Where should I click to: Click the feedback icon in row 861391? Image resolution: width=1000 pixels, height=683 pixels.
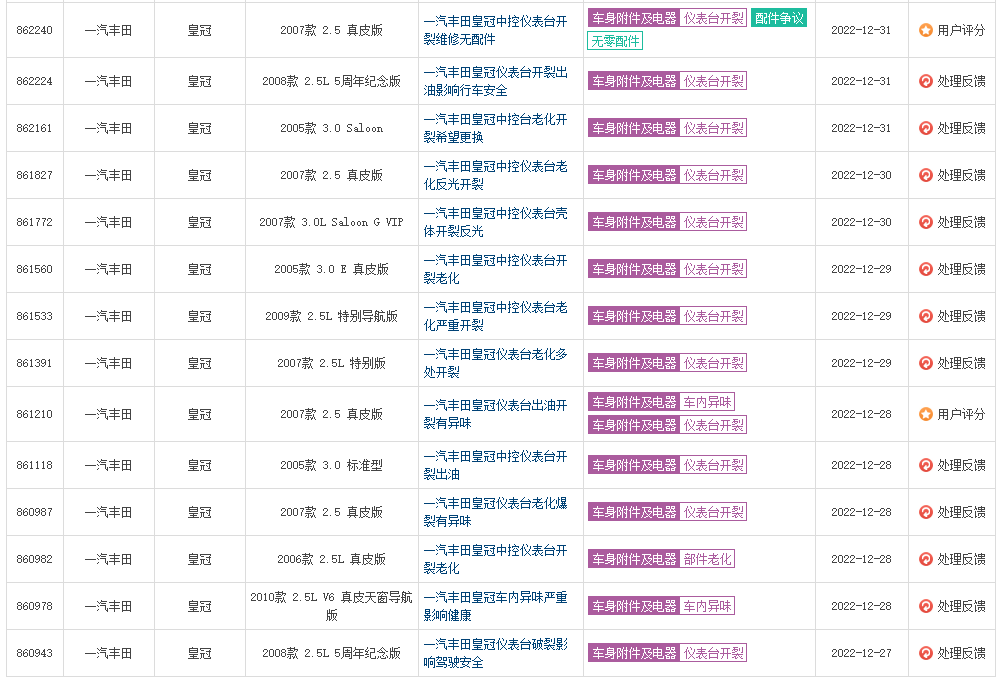tap(925, 363)
